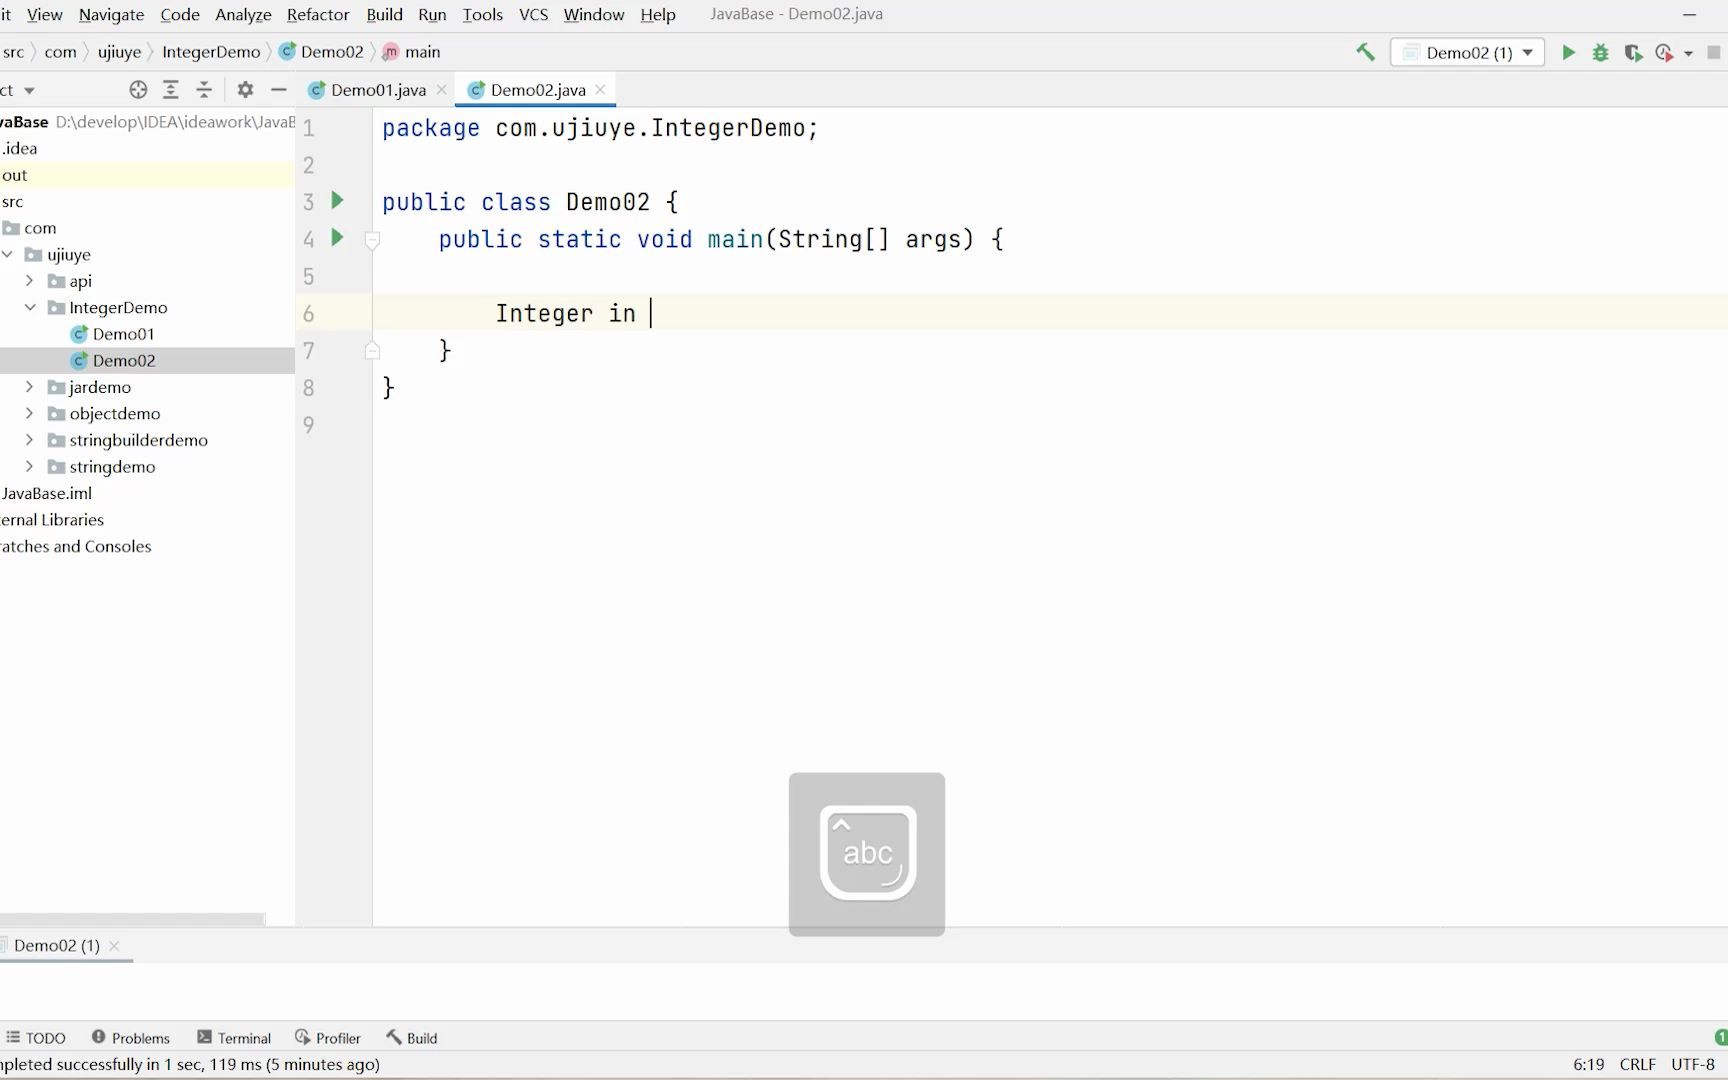Open the Problems tool window
The height and width of the screenshot is (1080, 1728).
click(x=130, y=1038)
